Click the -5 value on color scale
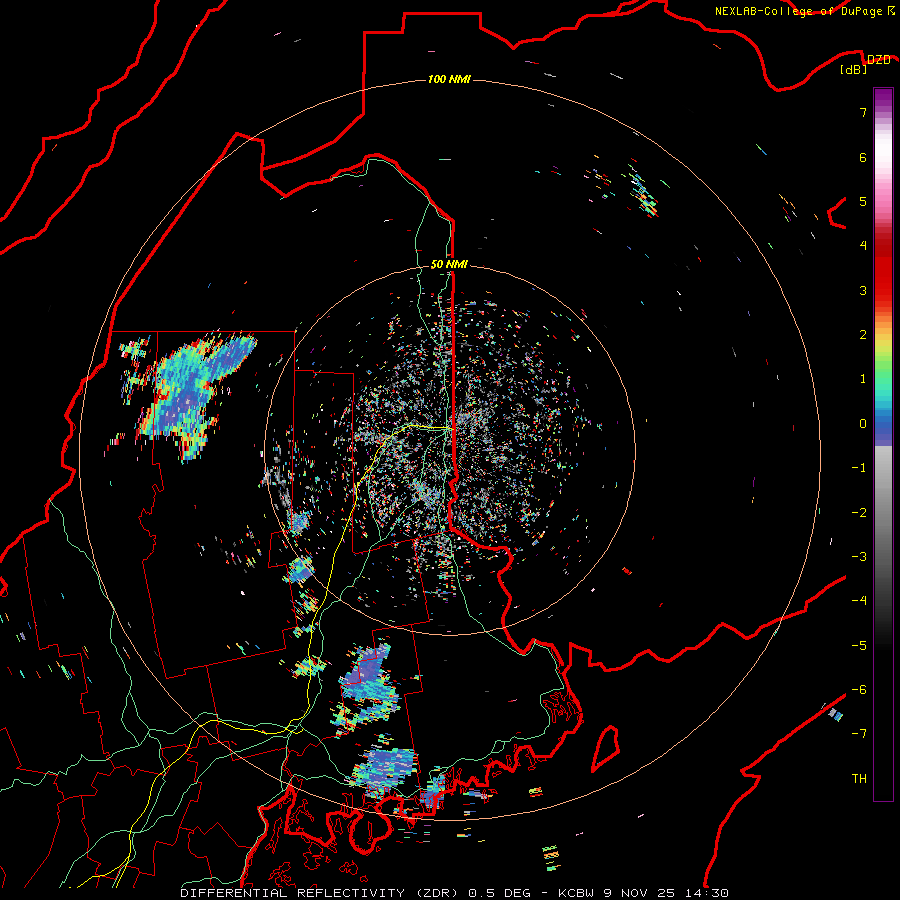Screen dimensions: 900x900 point(859,646)
